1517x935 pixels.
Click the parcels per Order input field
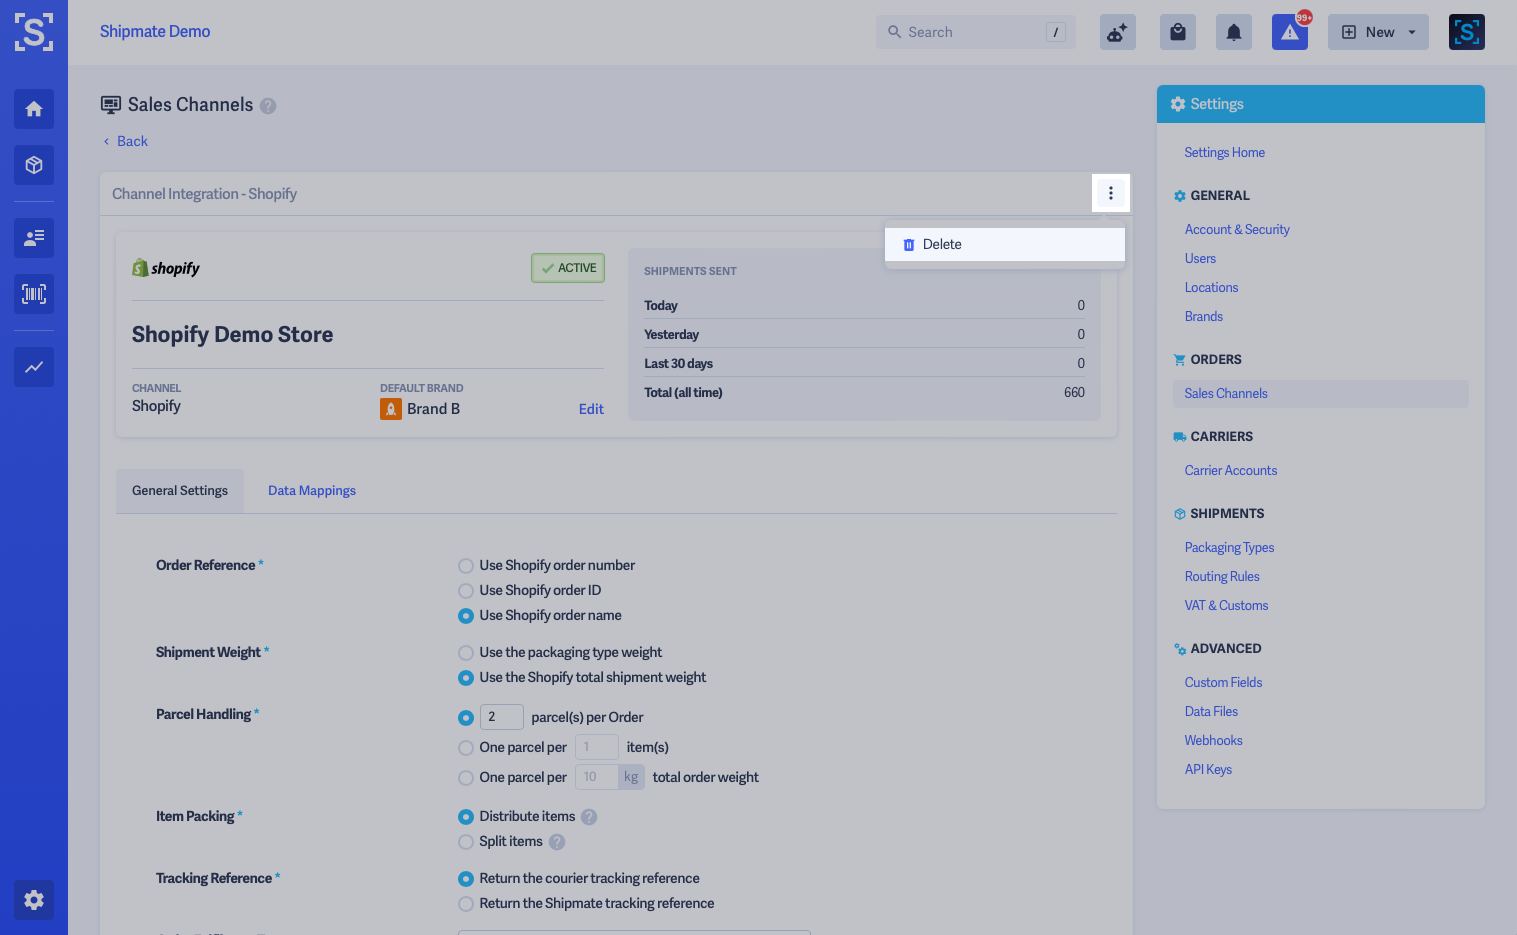coord(501,717)
